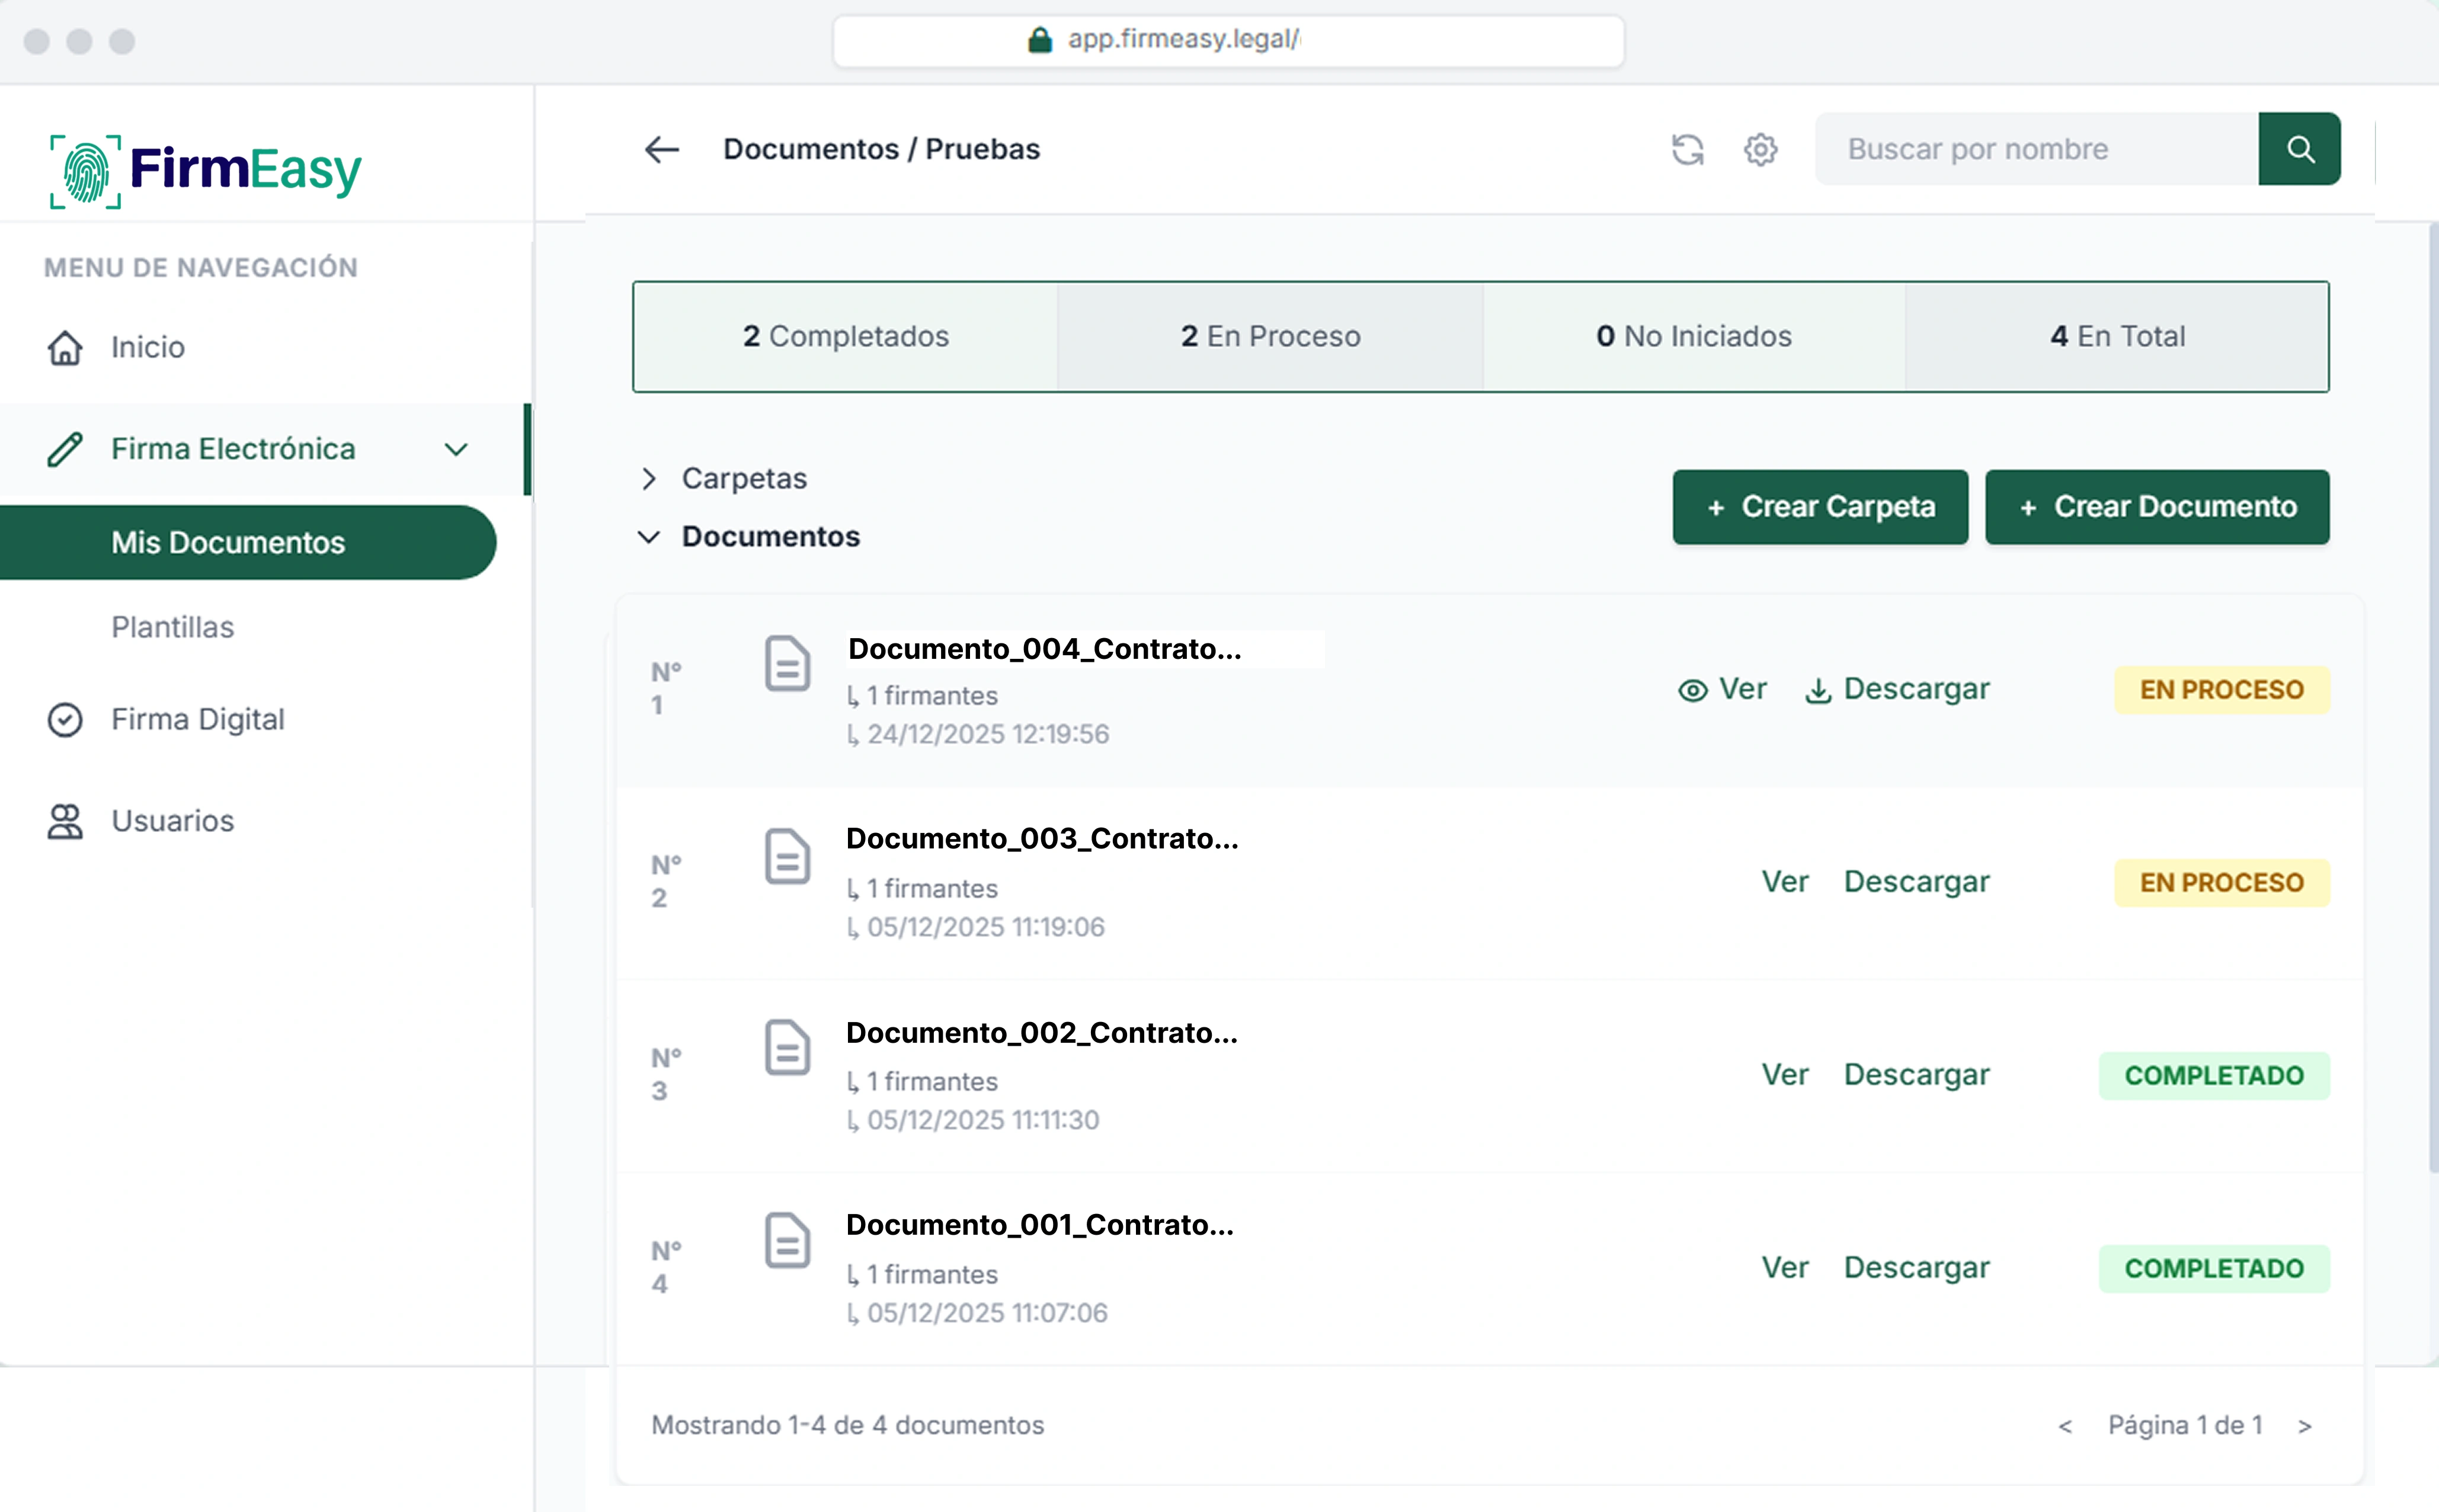
Task: Click the green magnifier search button
Action: click(x=2299, y=150)
